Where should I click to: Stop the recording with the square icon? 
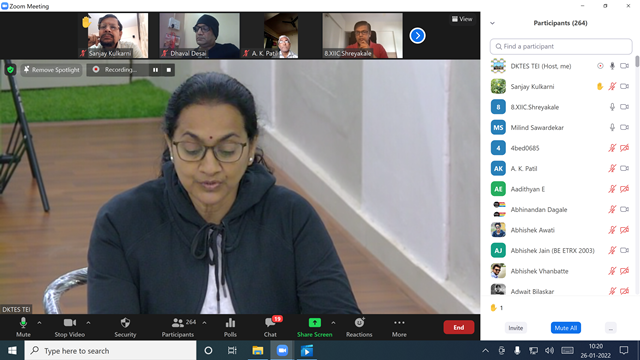[169, 70]
